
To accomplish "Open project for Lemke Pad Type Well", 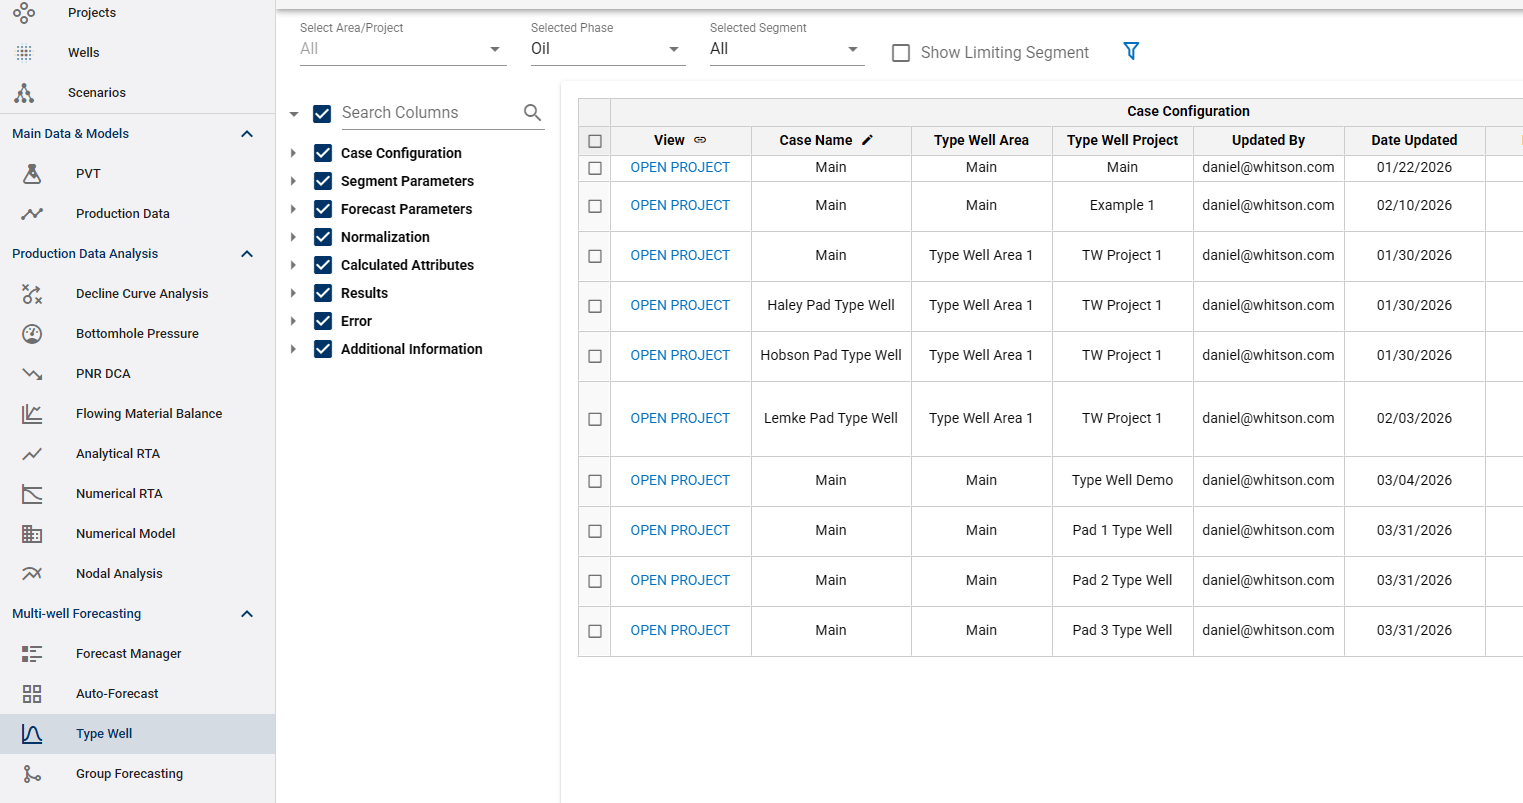I will click(680, 419).
